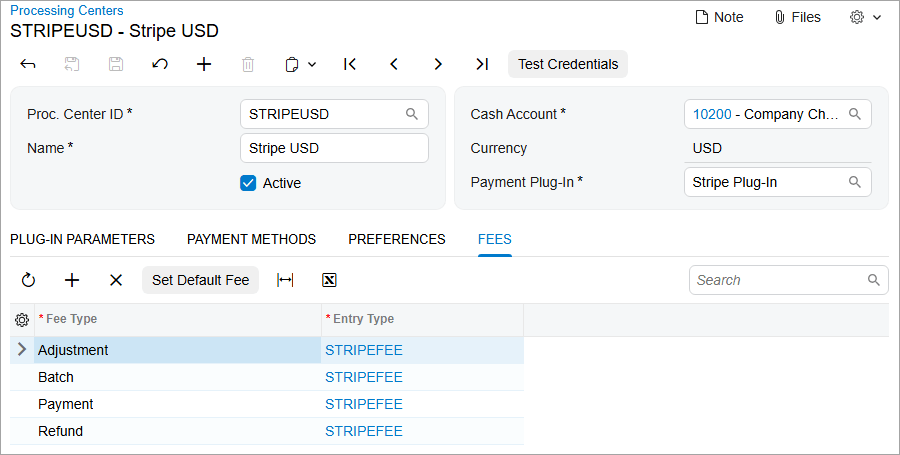Click the Delete trash icon
Viewport: 900px width, 455px height.
(248, 64)
